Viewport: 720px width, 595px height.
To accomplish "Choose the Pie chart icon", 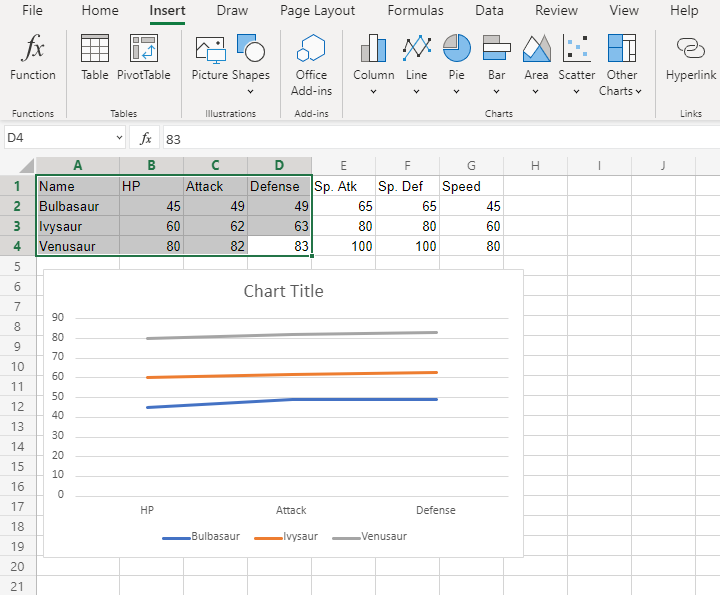I will click(457, 48).
